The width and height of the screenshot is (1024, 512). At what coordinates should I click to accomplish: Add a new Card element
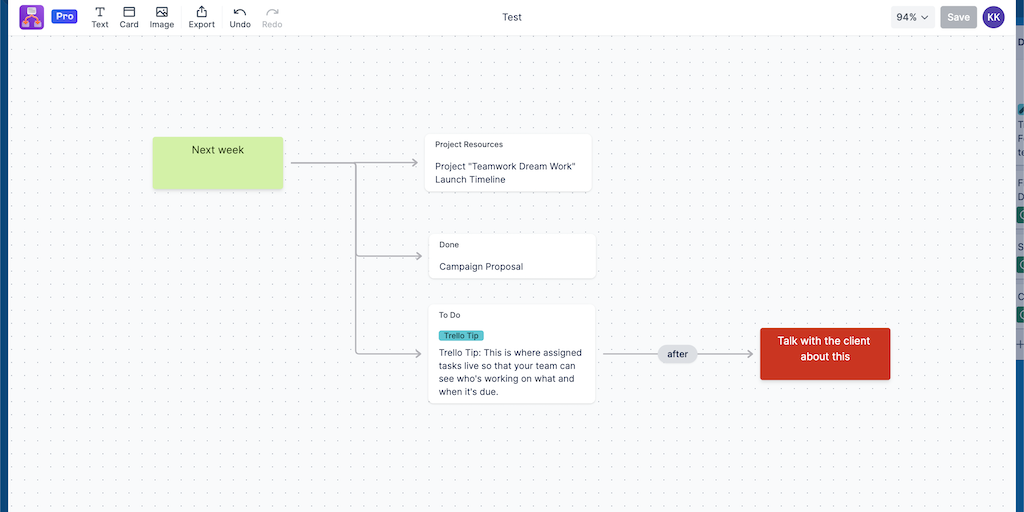pos(129,17)
